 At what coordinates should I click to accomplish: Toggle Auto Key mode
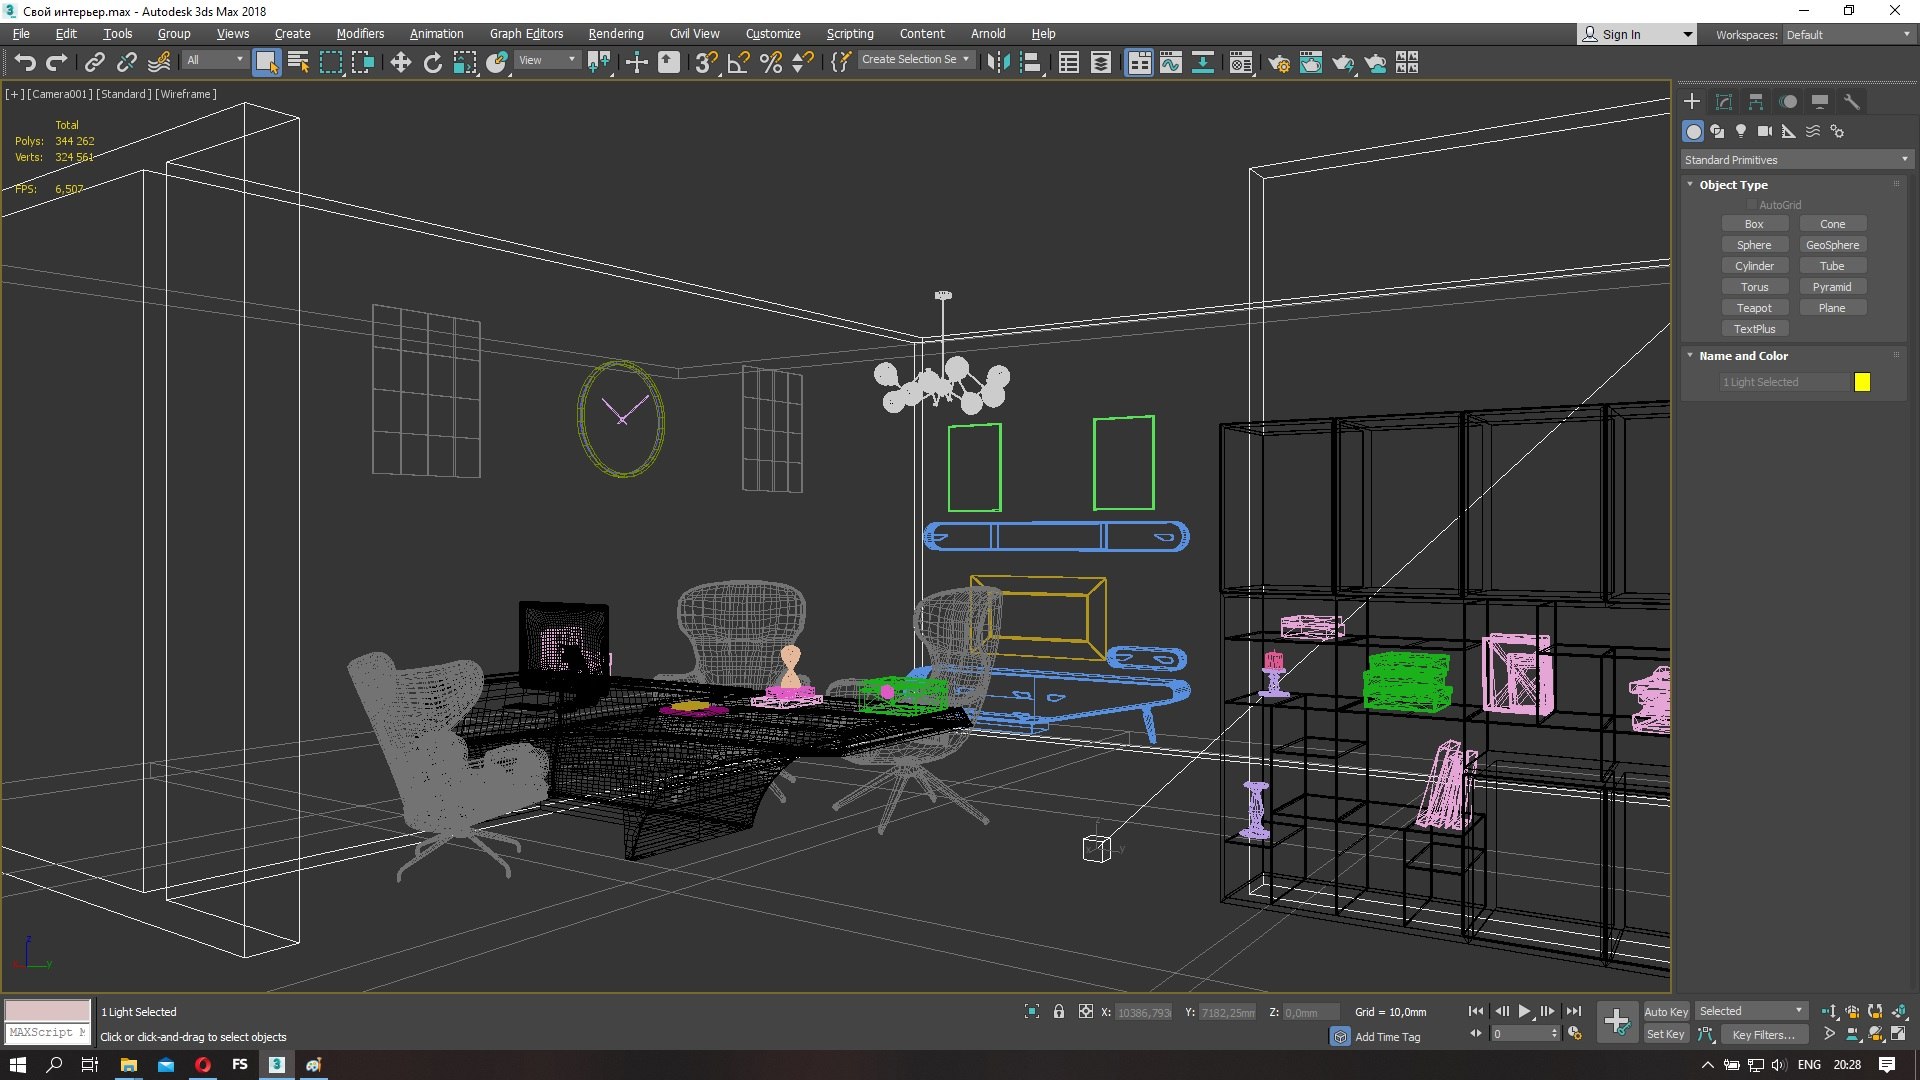coord(1665,1012)
